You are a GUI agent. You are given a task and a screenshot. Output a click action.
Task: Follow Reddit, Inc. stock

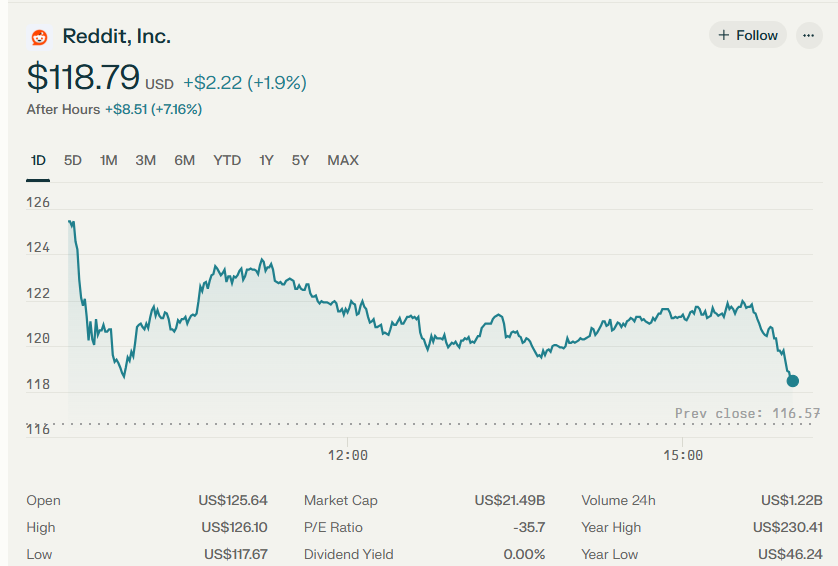pyautogui.click(x=748, y=35)
